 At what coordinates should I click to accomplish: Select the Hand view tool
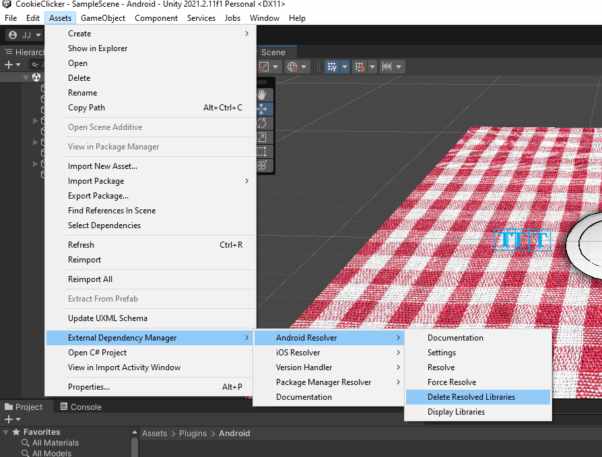(x=262, y=95)
